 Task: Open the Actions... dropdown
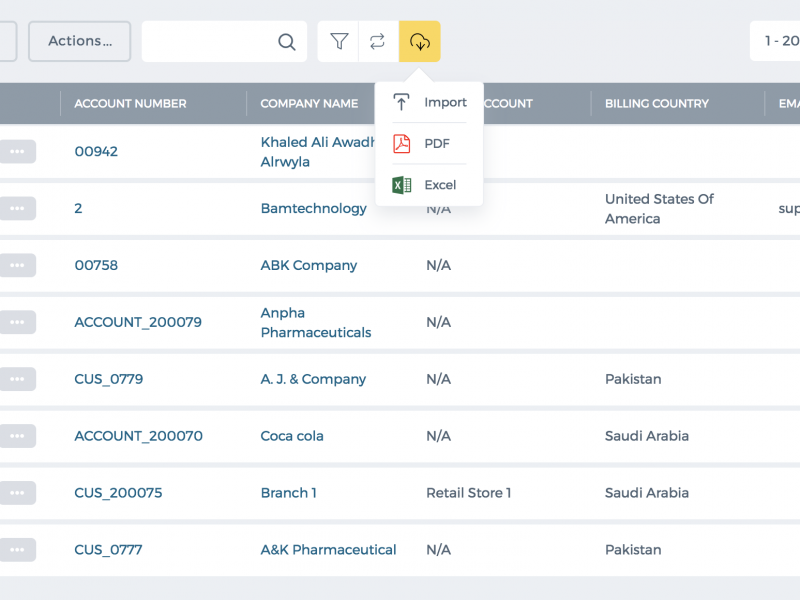(x=80, y=41)
